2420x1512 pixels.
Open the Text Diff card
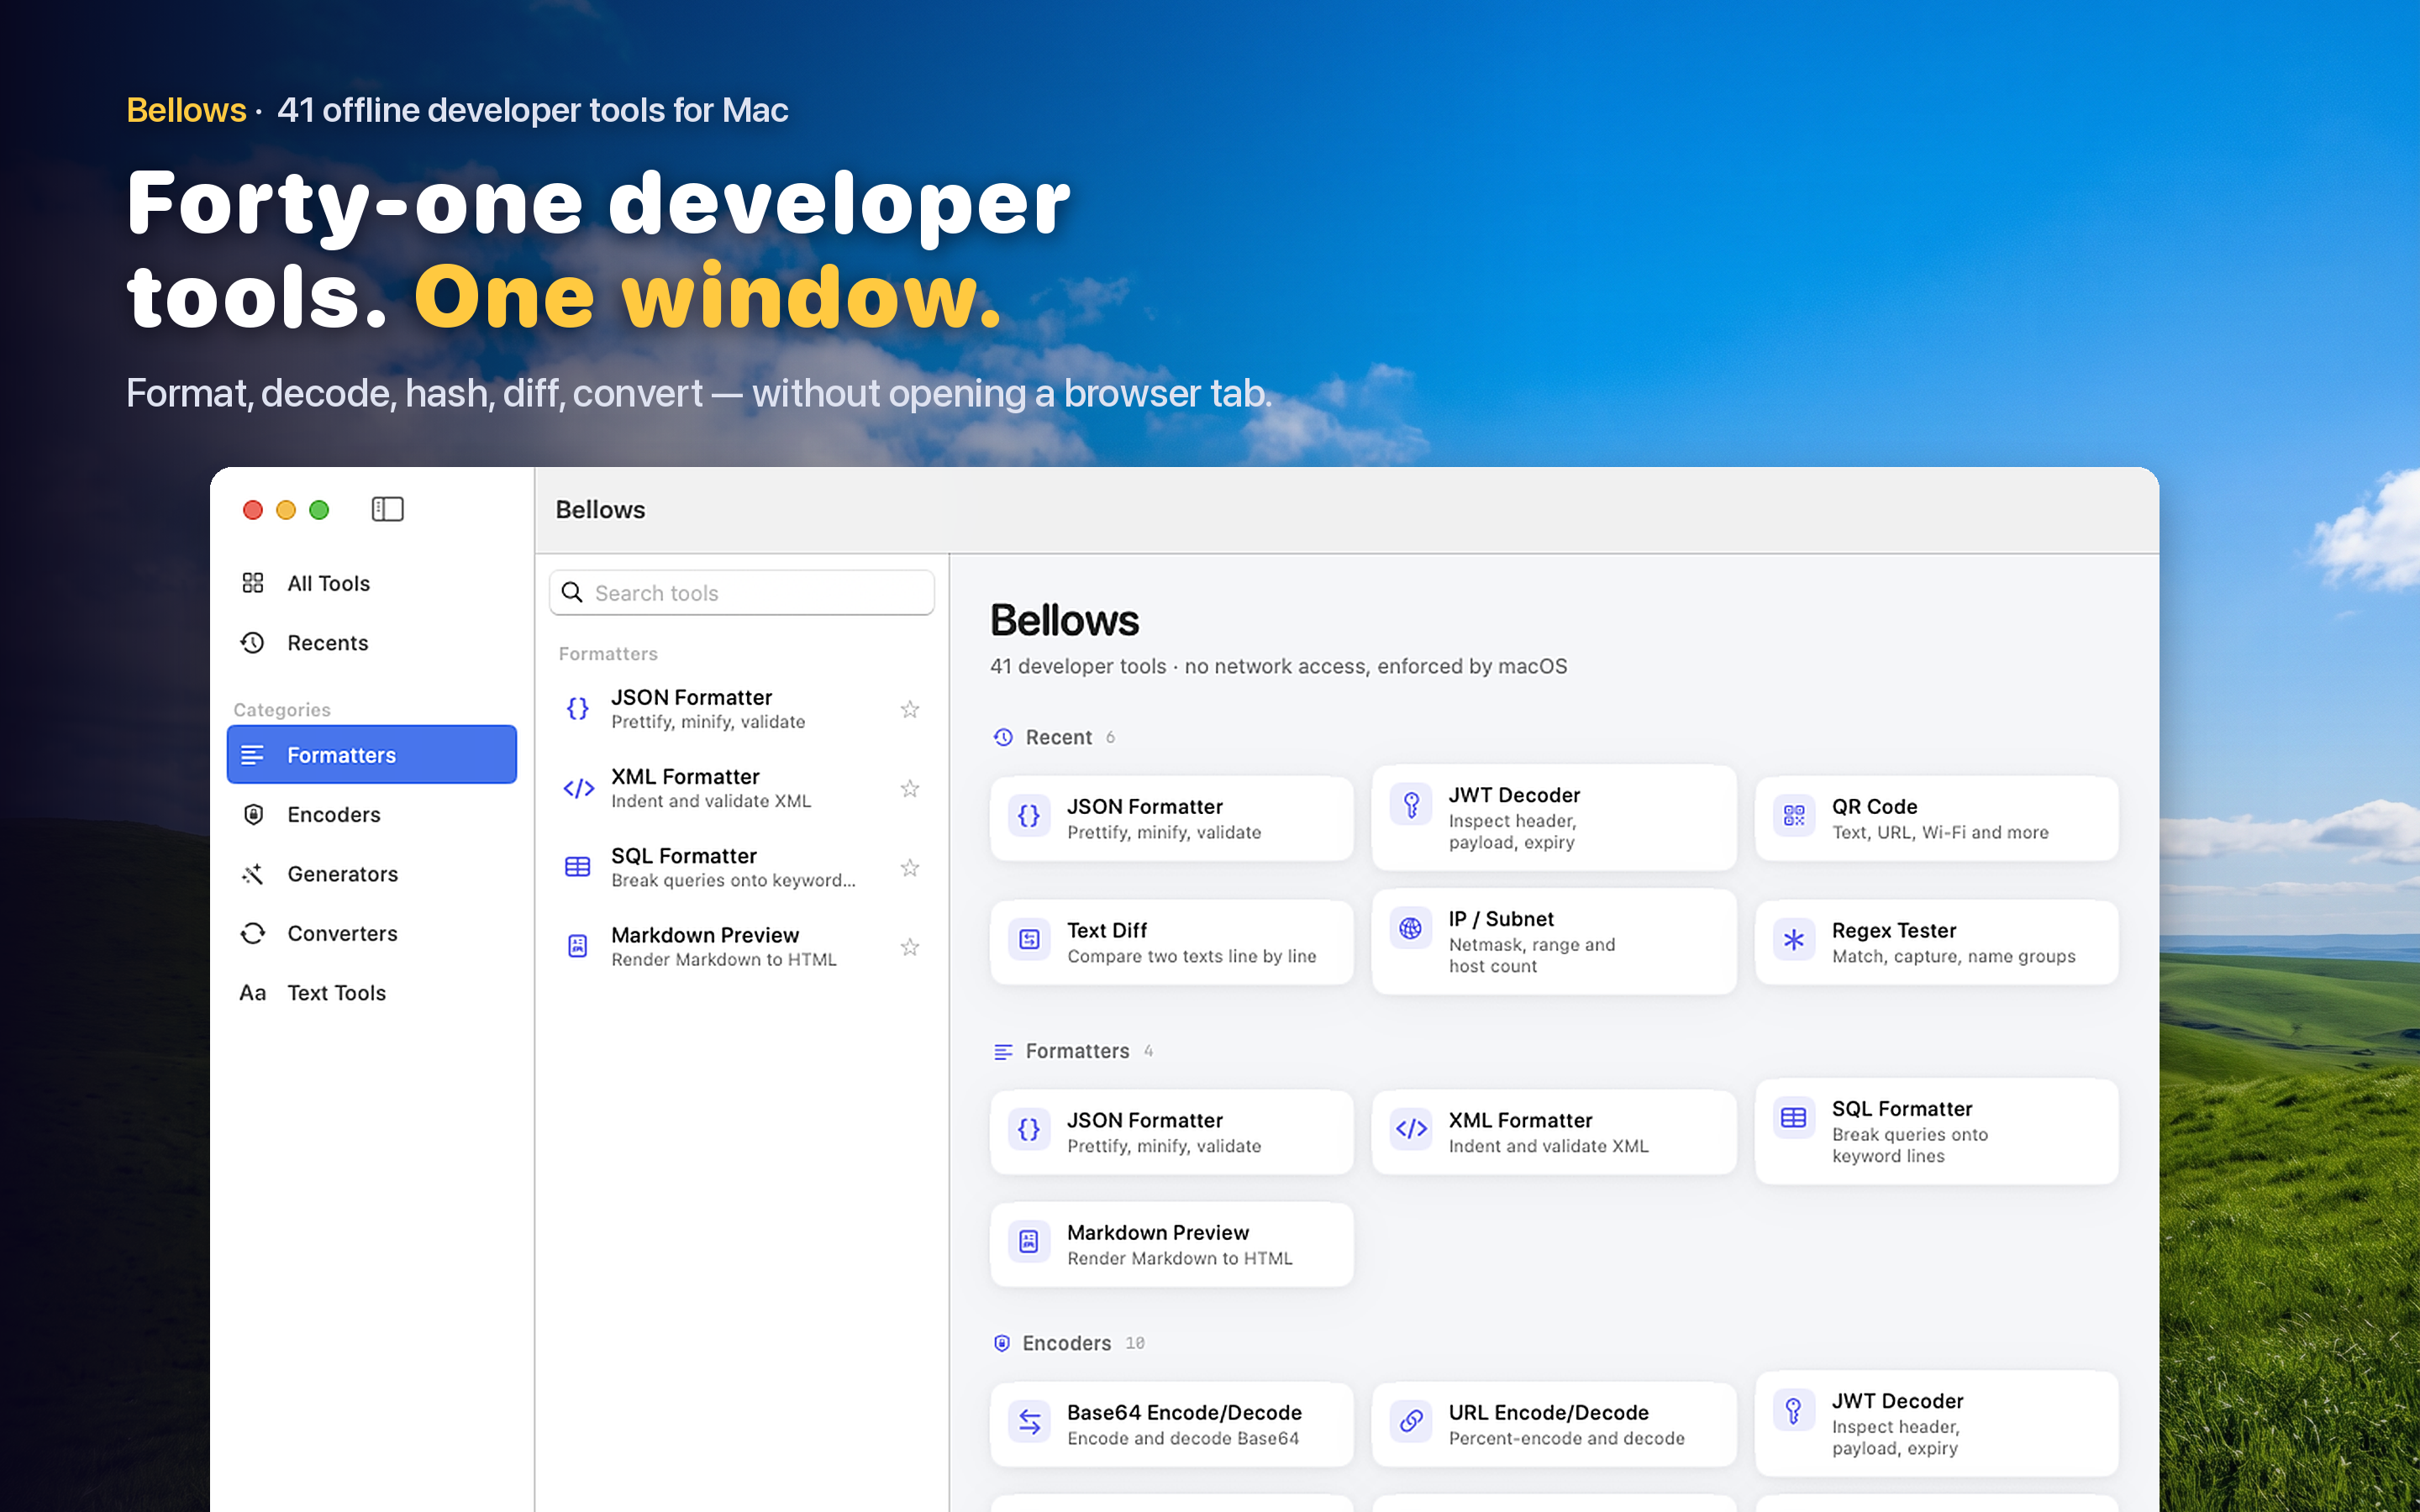(x=1172, y=942)
